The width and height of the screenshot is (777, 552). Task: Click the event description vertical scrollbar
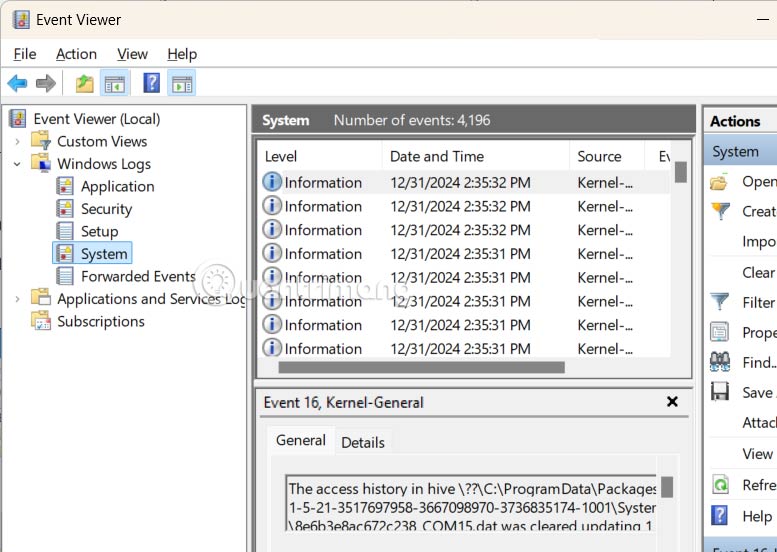click(x=667, y=487)
